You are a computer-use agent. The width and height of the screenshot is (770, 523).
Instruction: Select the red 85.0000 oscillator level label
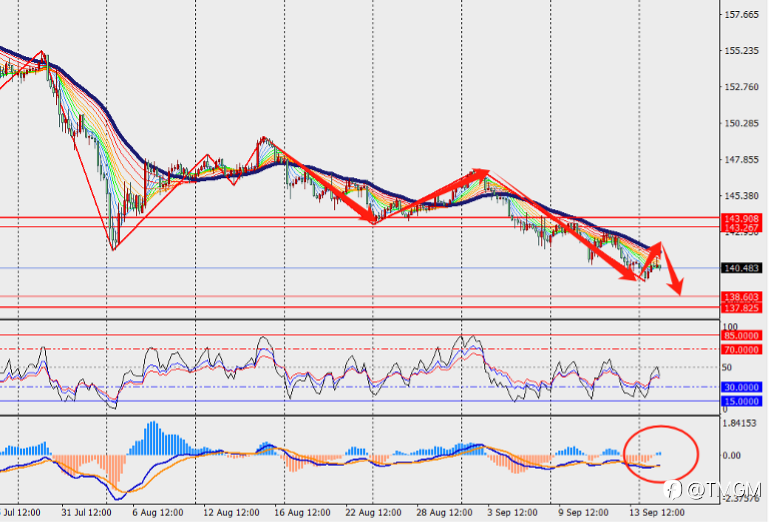click(x=742, y=335)
